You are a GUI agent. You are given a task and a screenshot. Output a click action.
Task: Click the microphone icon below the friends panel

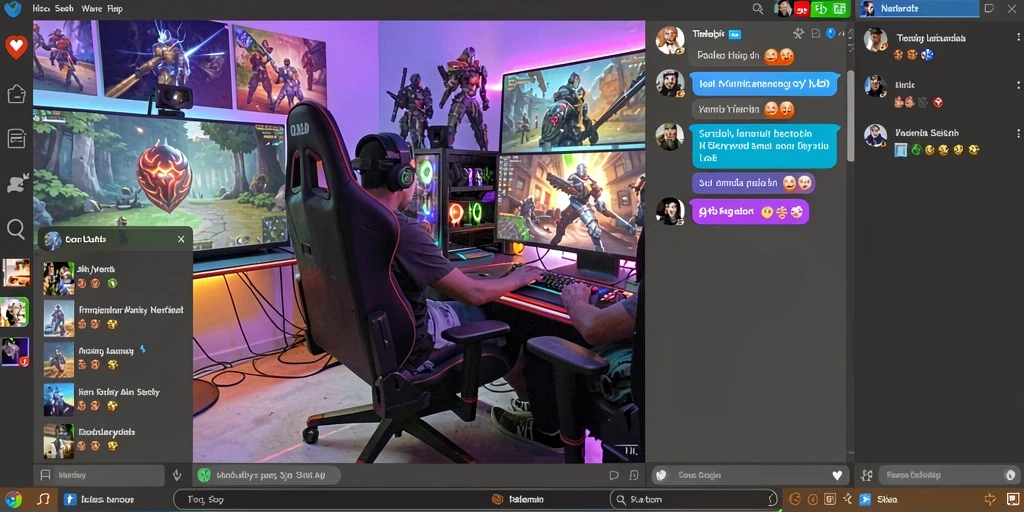pos(177,475)
